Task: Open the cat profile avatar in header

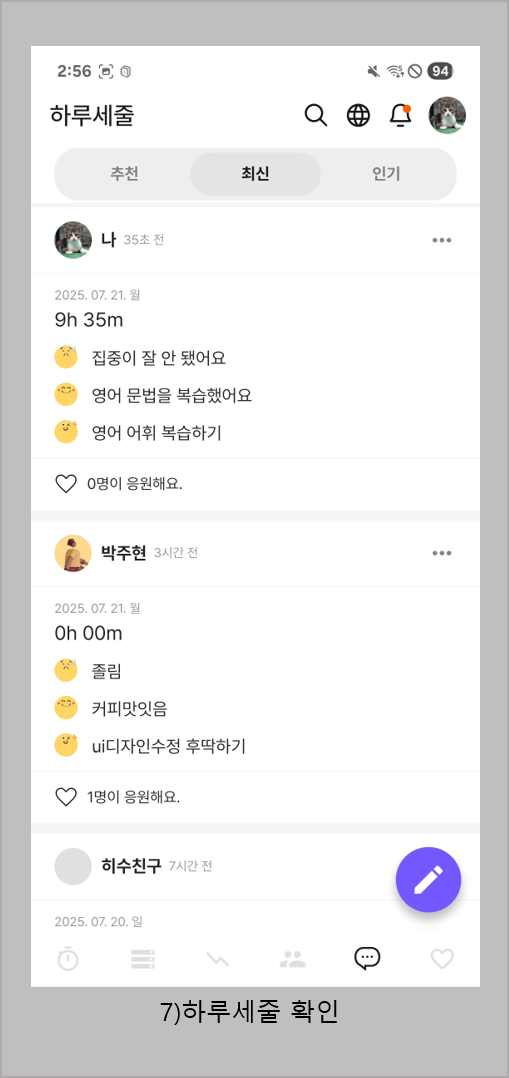Action: click(x=447, y=116)
